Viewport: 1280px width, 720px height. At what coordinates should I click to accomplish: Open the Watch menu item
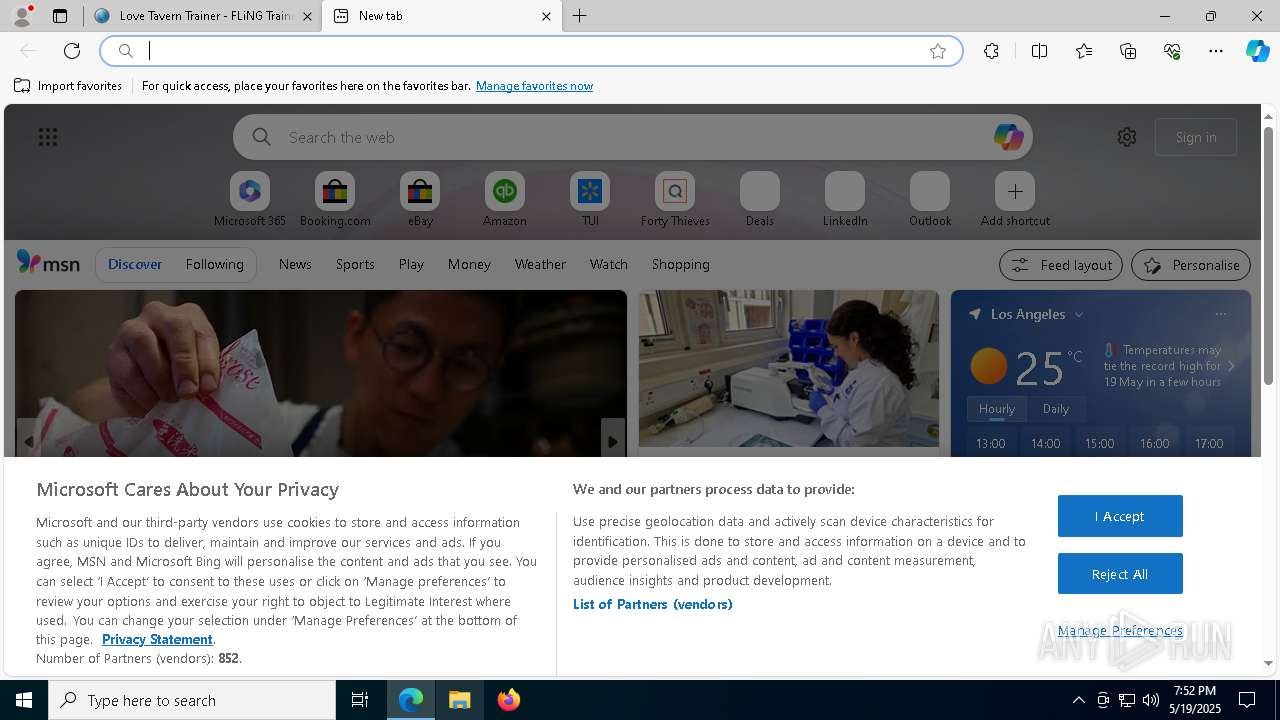coord(609,264)
